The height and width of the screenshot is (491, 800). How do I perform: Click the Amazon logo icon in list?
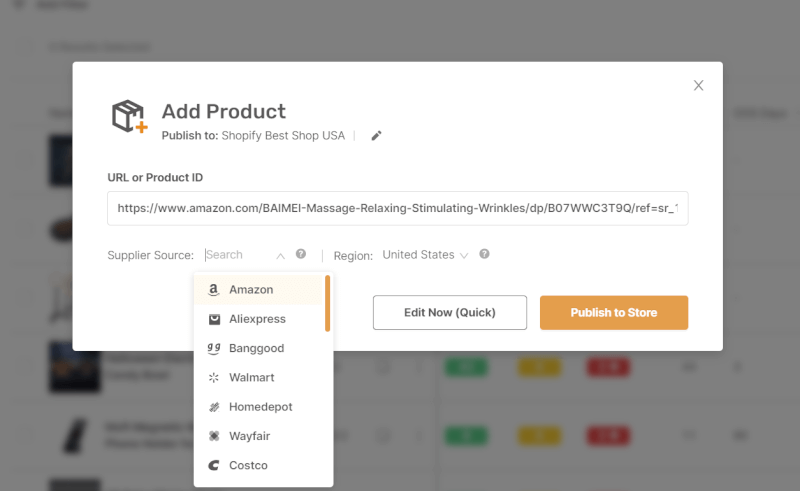coord(214,289)
